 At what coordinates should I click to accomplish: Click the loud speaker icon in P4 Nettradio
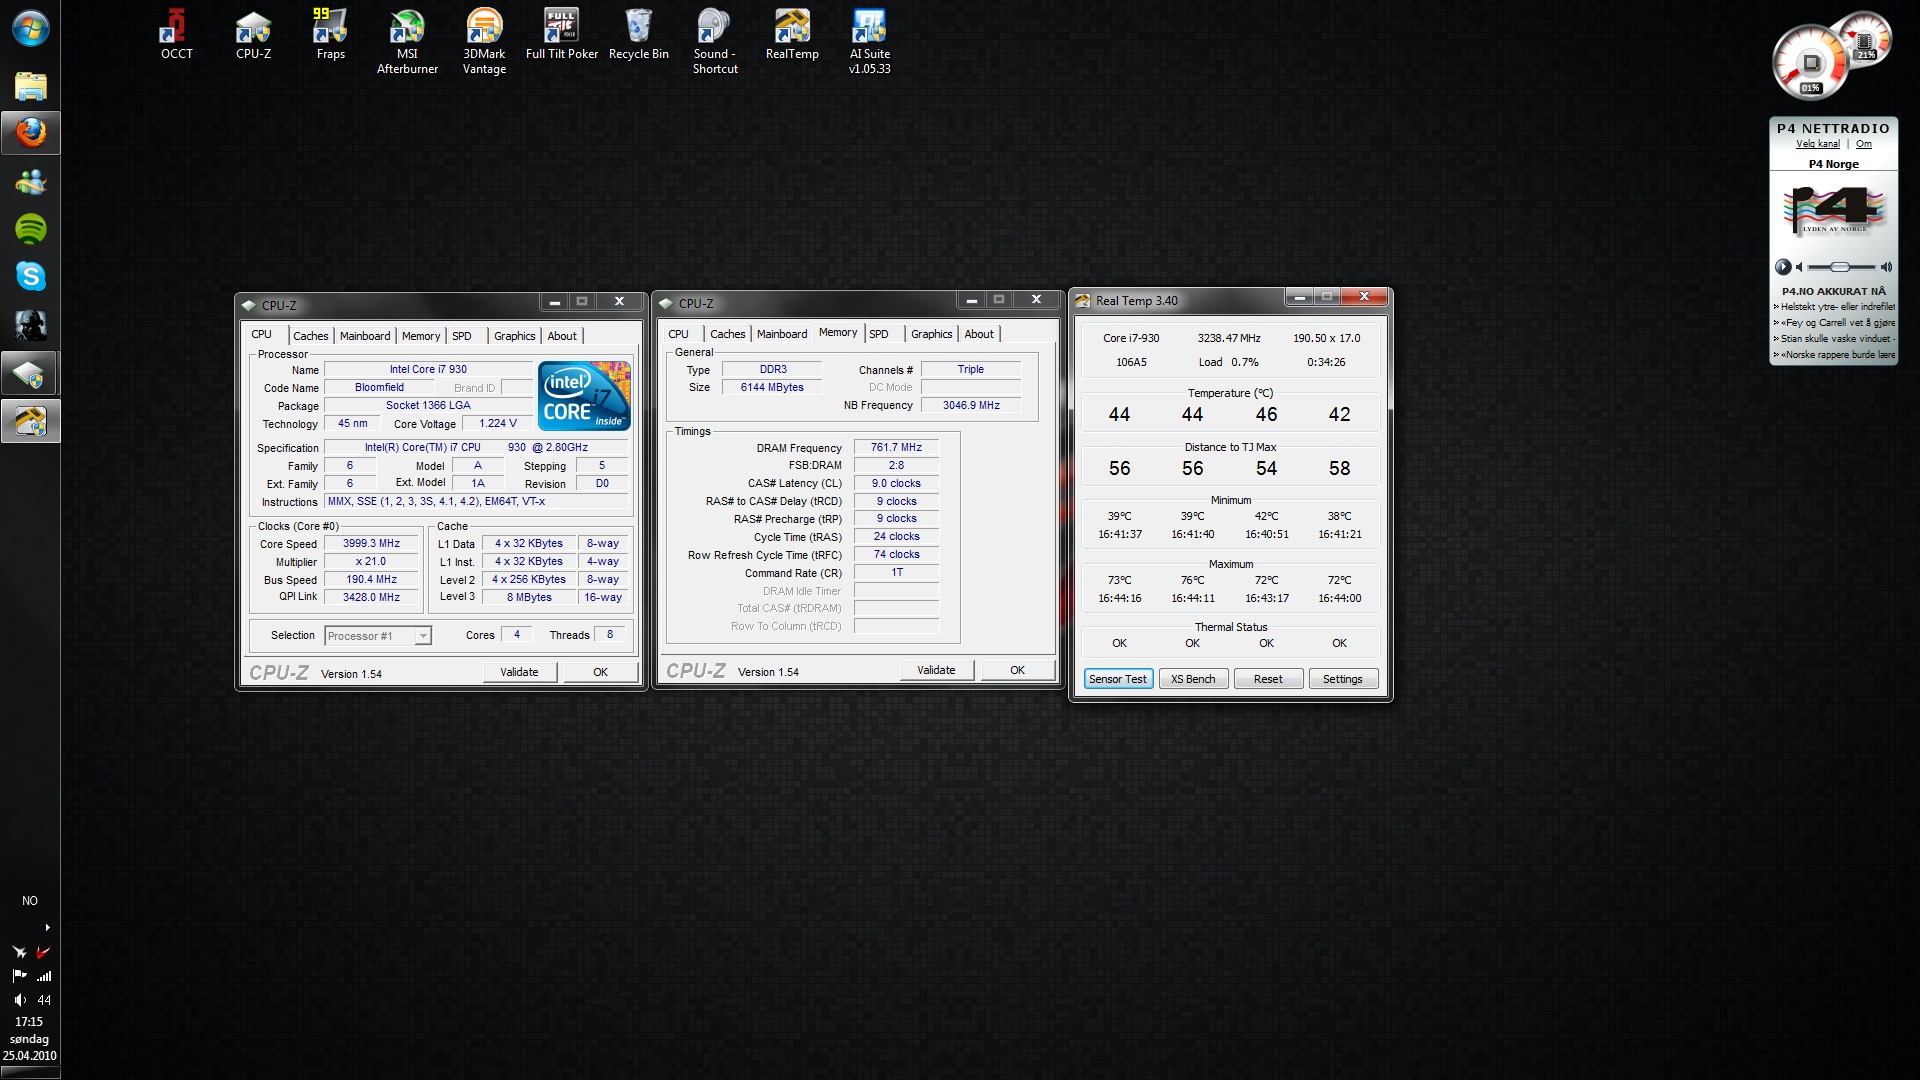tap(1886, 267)
